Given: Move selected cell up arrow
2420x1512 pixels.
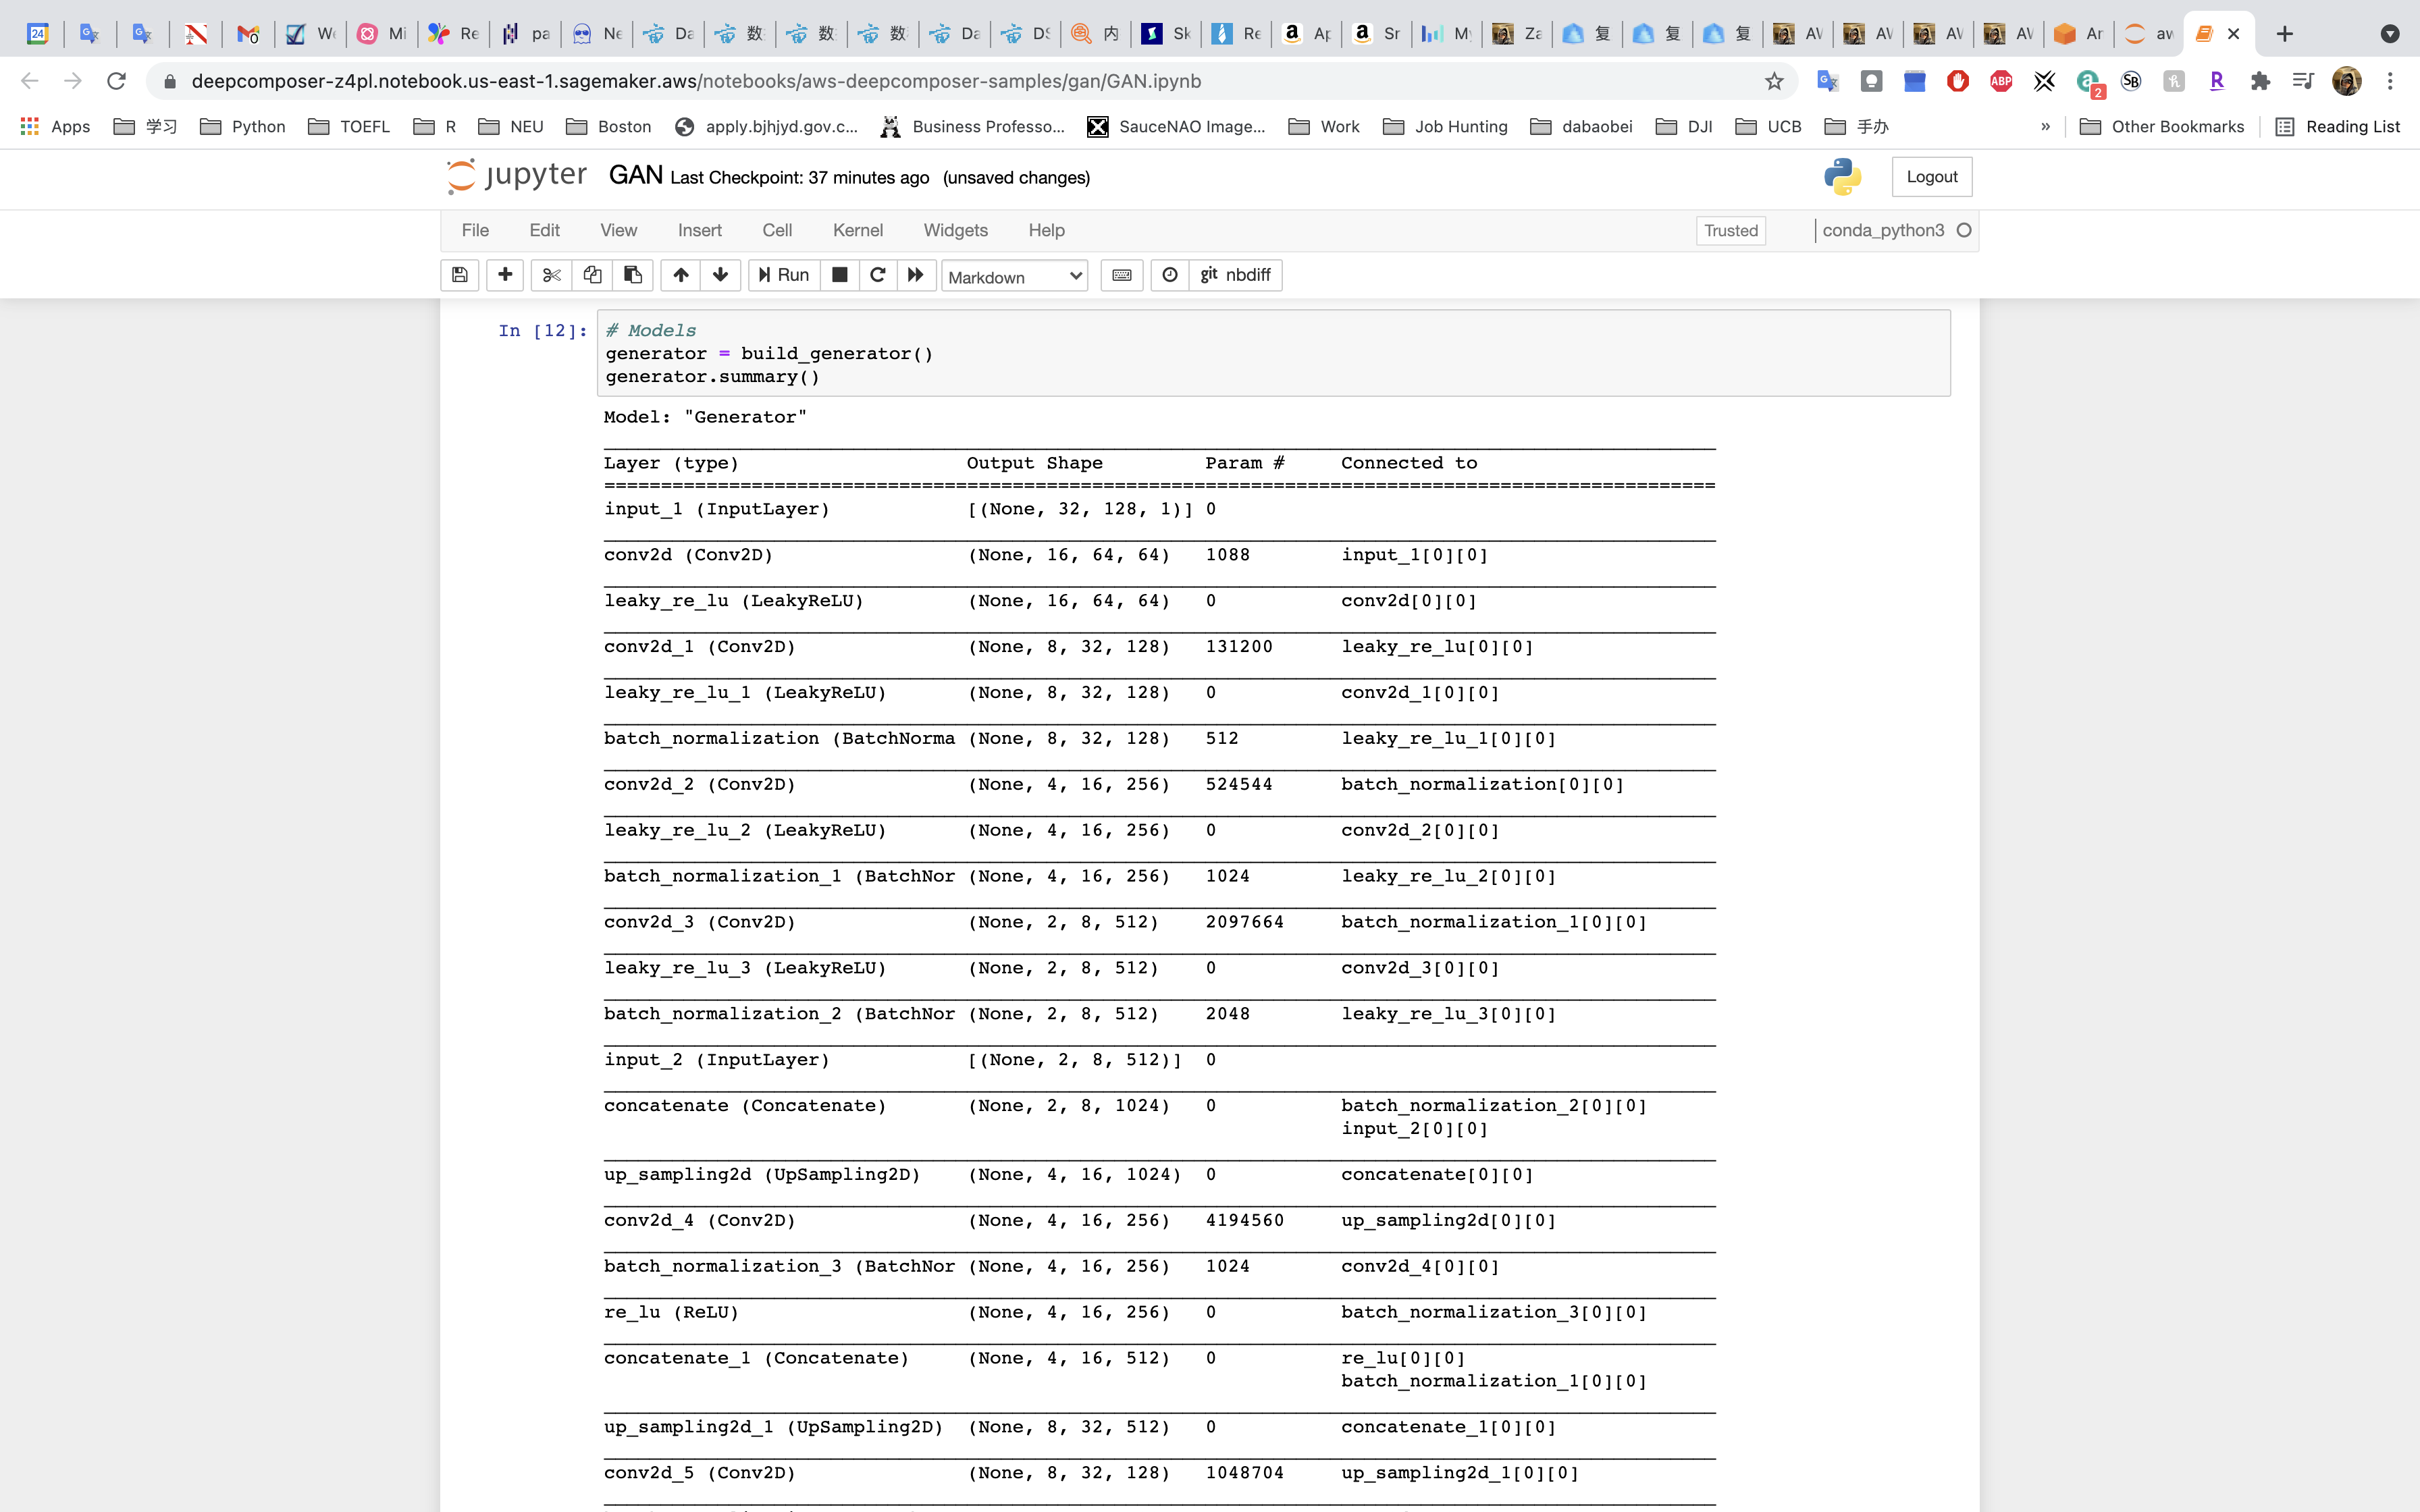Looking at the screenshot, I should 681,275.
